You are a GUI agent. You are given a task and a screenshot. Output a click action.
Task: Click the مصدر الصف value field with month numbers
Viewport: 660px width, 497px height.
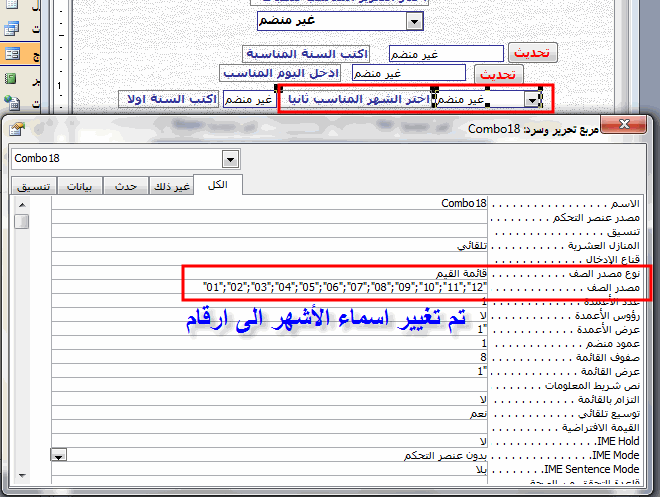pos(269,287)
